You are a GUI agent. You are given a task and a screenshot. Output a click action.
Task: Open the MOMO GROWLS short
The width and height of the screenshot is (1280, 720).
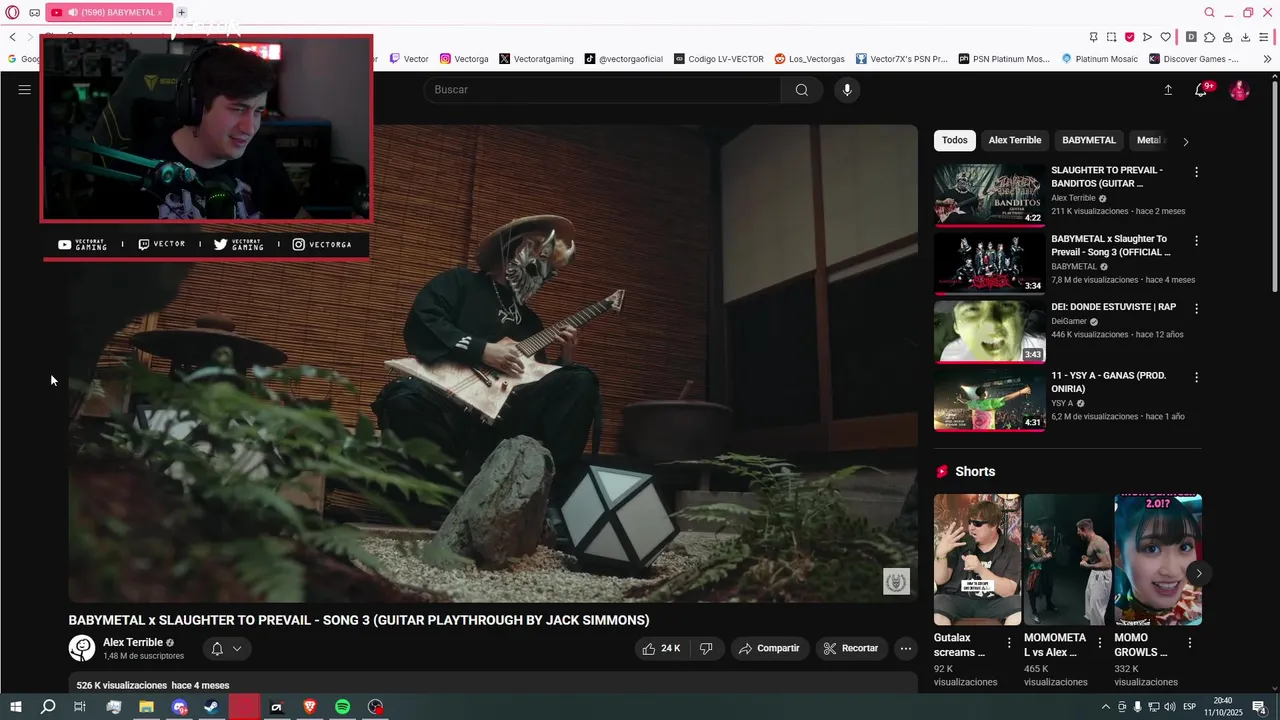[x=1158, y=560]
